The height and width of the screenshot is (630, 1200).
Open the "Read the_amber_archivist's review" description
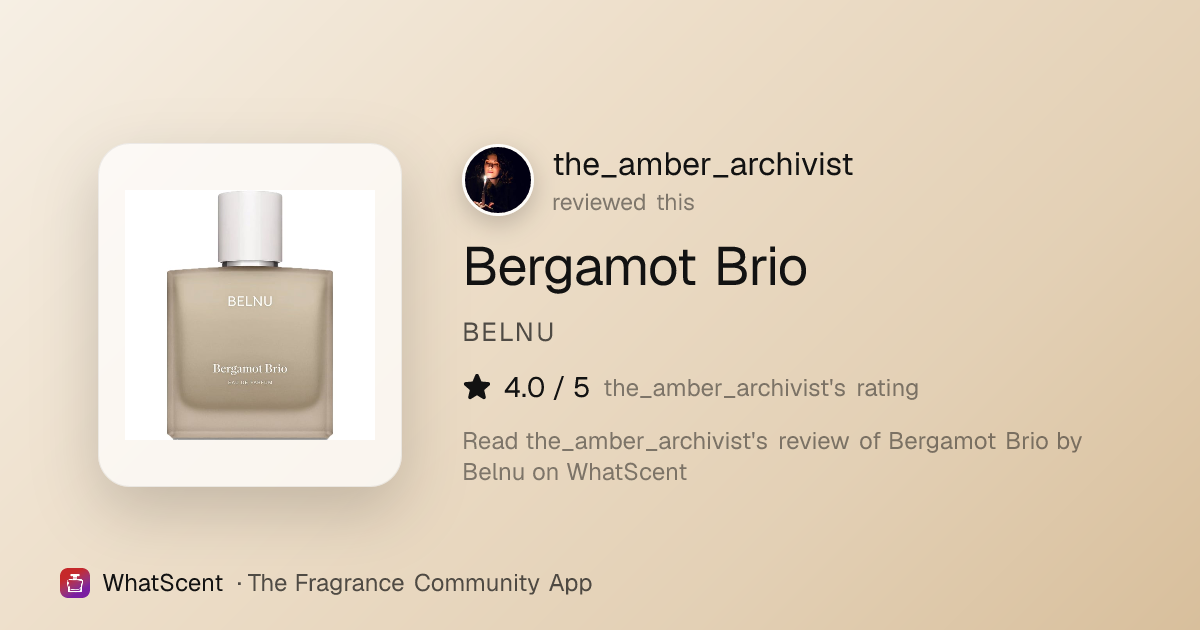pos(773,456)
